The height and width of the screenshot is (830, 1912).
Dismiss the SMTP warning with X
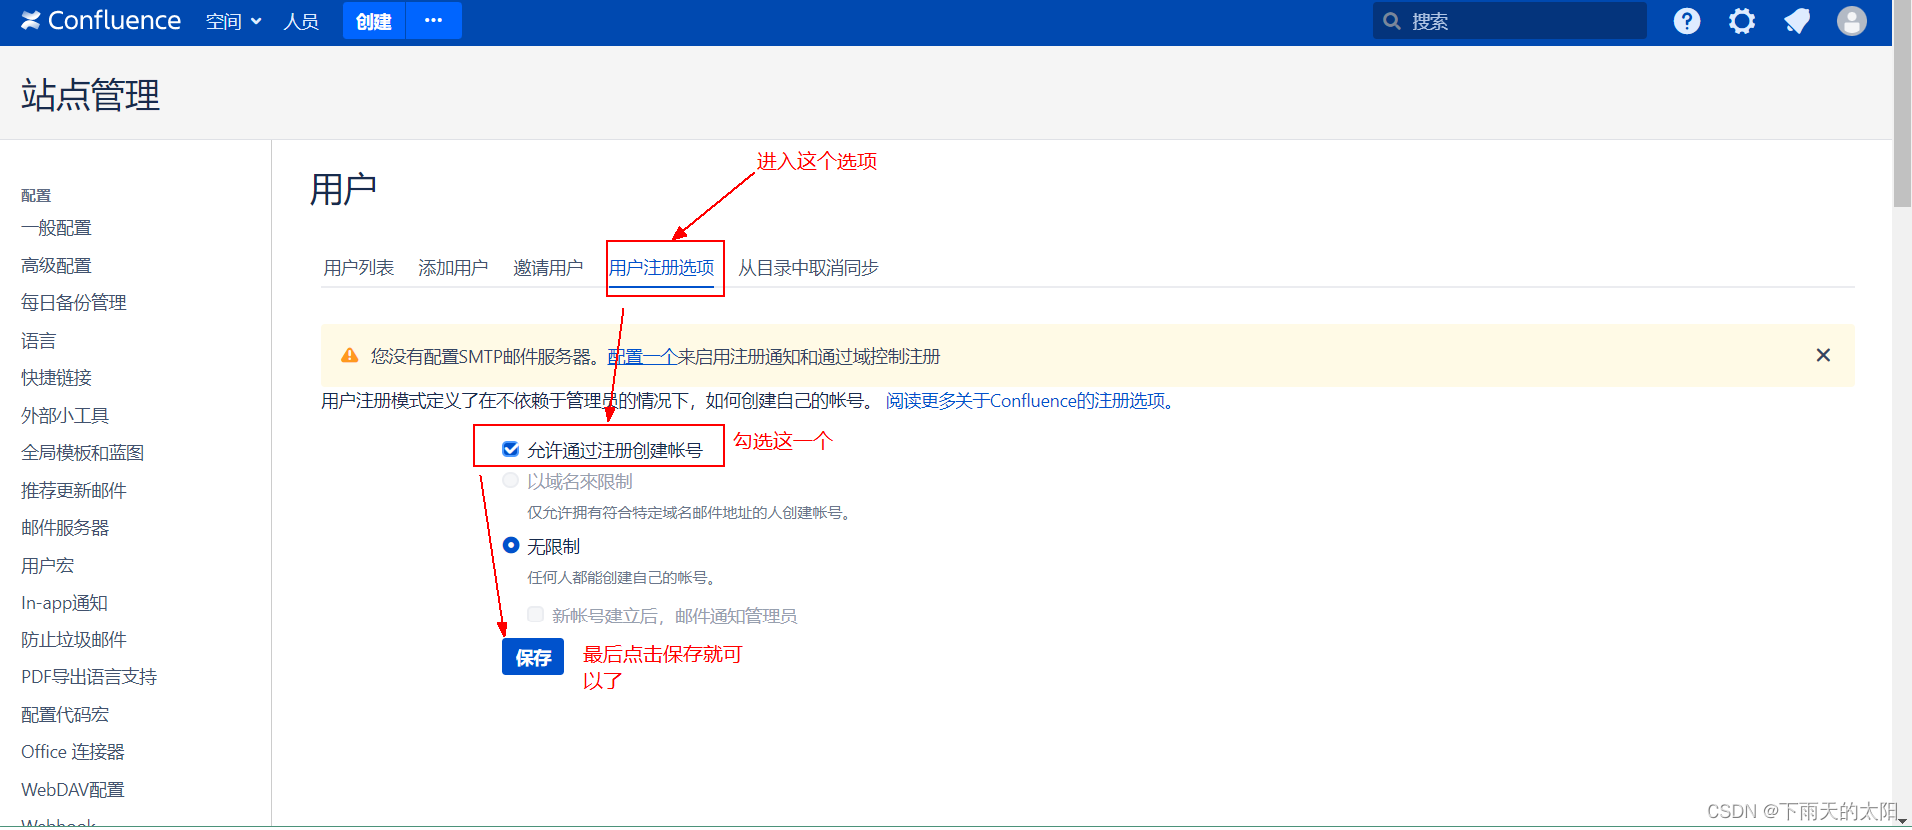pos(1823,355)
